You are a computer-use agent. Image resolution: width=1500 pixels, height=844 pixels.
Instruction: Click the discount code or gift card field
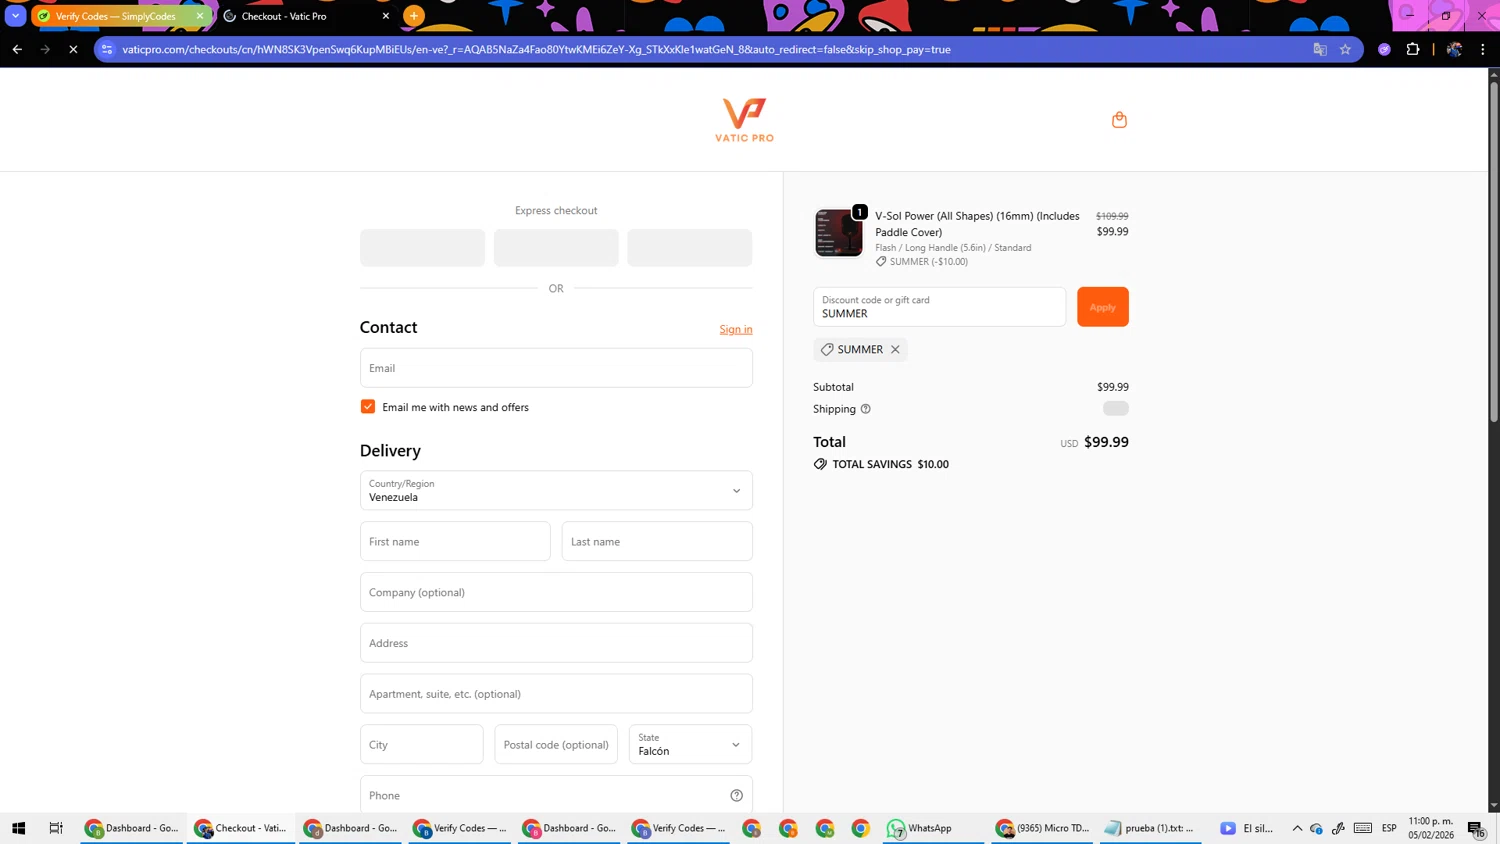pyautogui.click(x=939, y=307)
